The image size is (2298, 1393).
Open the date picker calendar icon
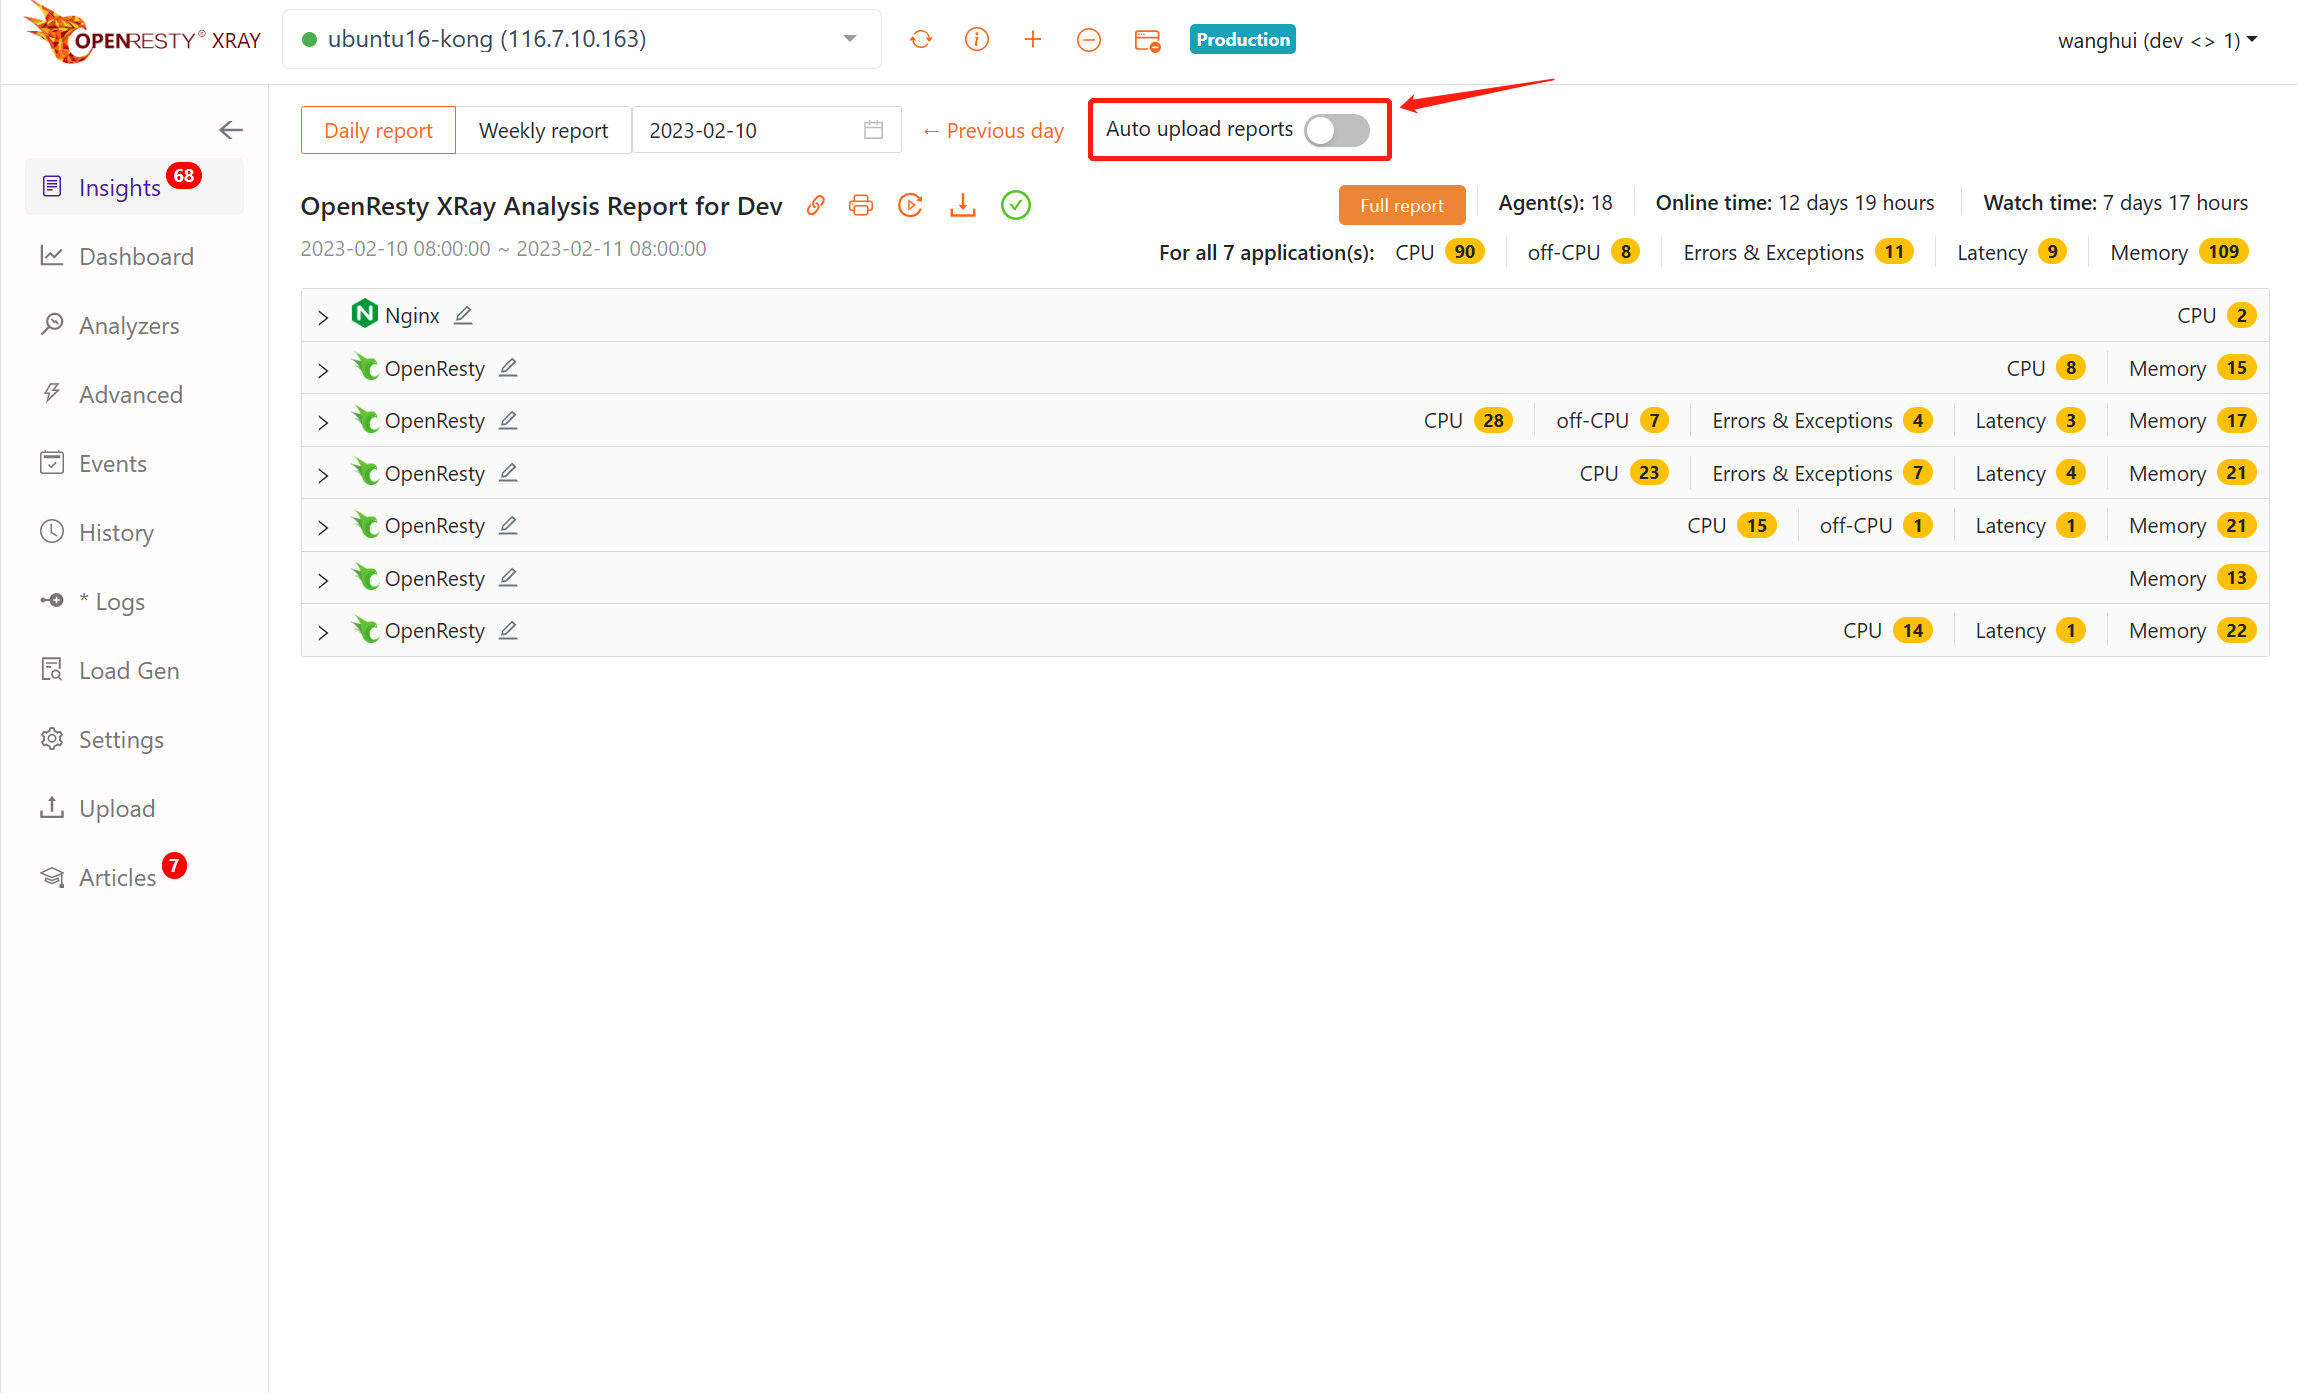tap(873, 130)
